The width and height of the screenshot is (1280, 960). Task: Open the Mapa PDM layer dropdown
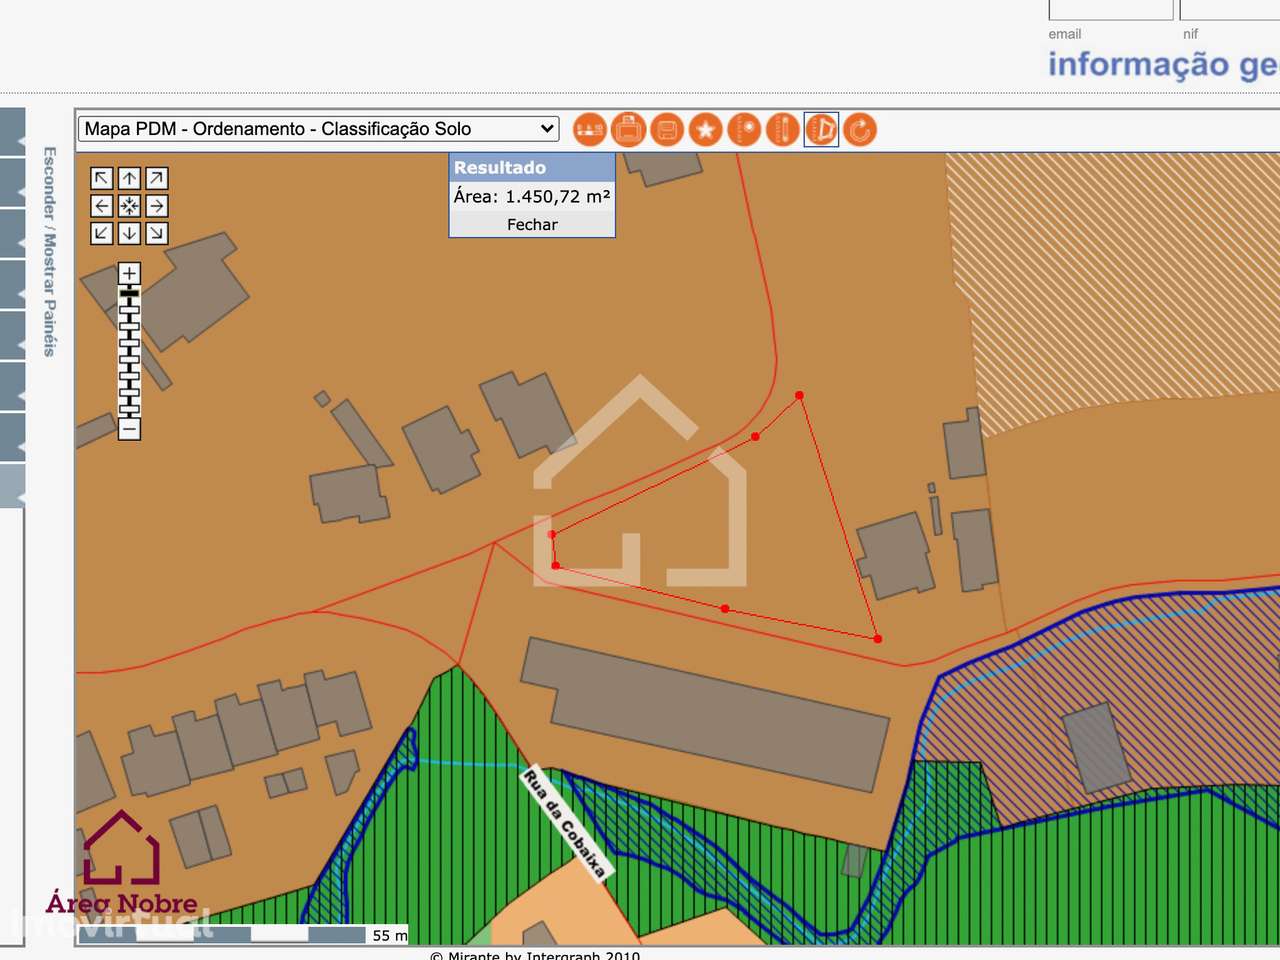(x=318, y=129)
